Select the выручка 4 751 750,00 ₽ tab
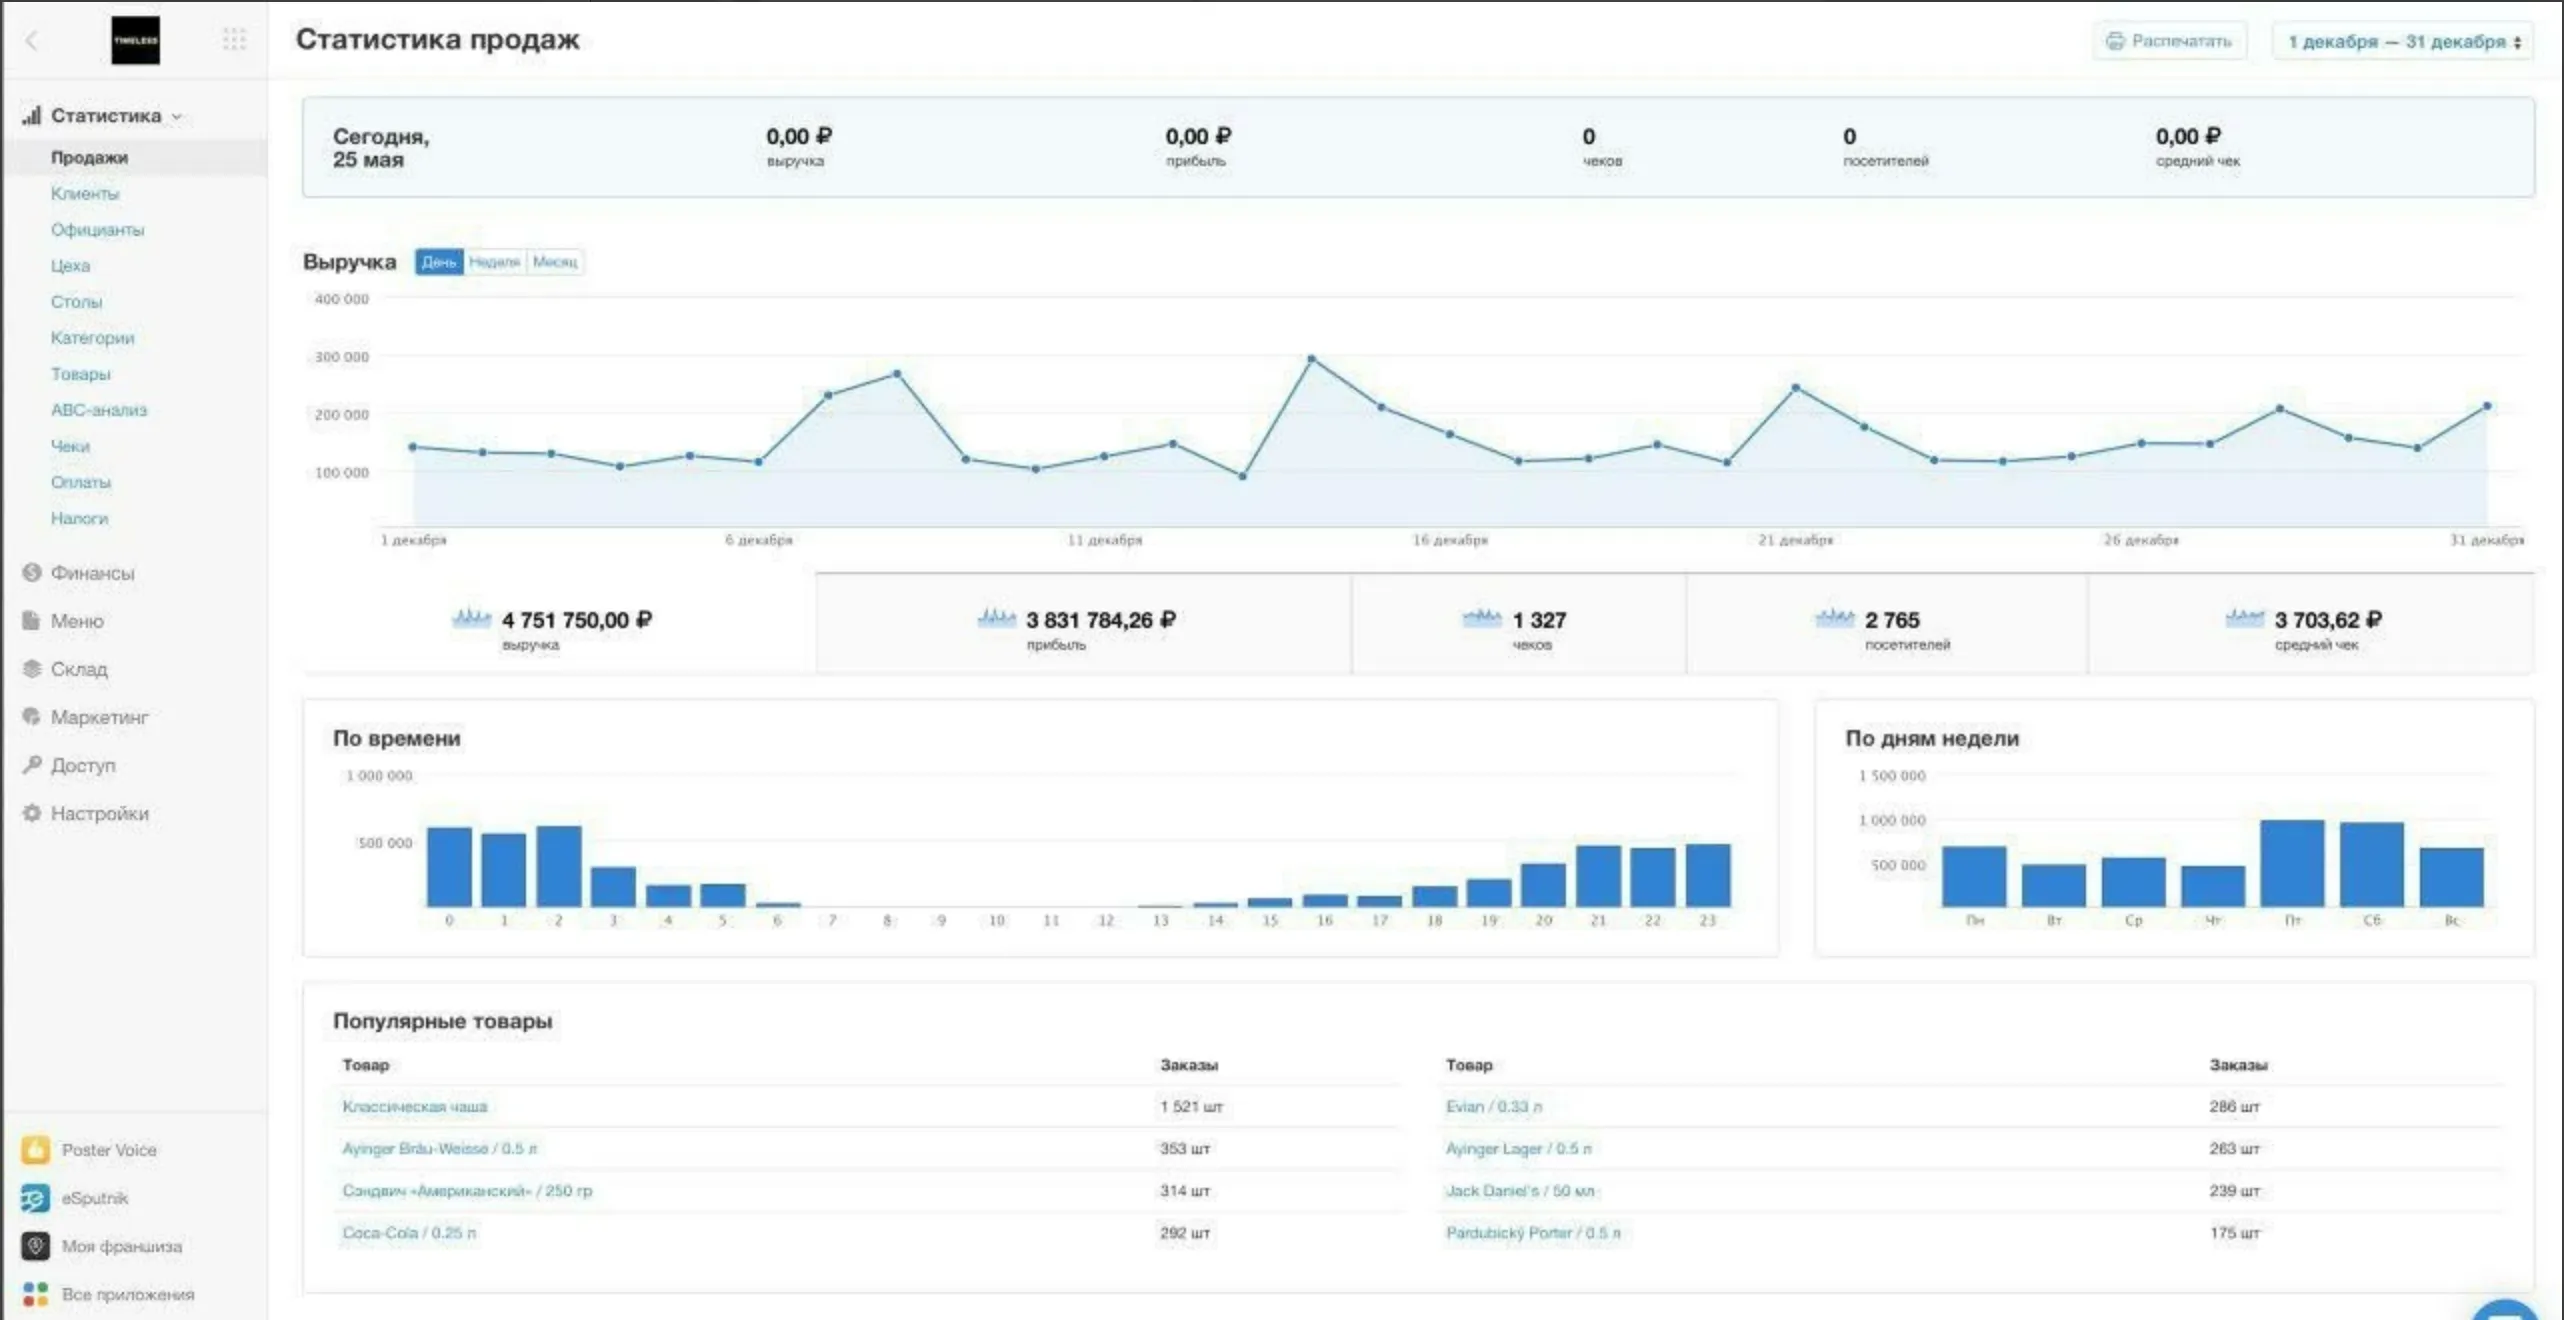The image size is (2564, 1320). [559, 624]
